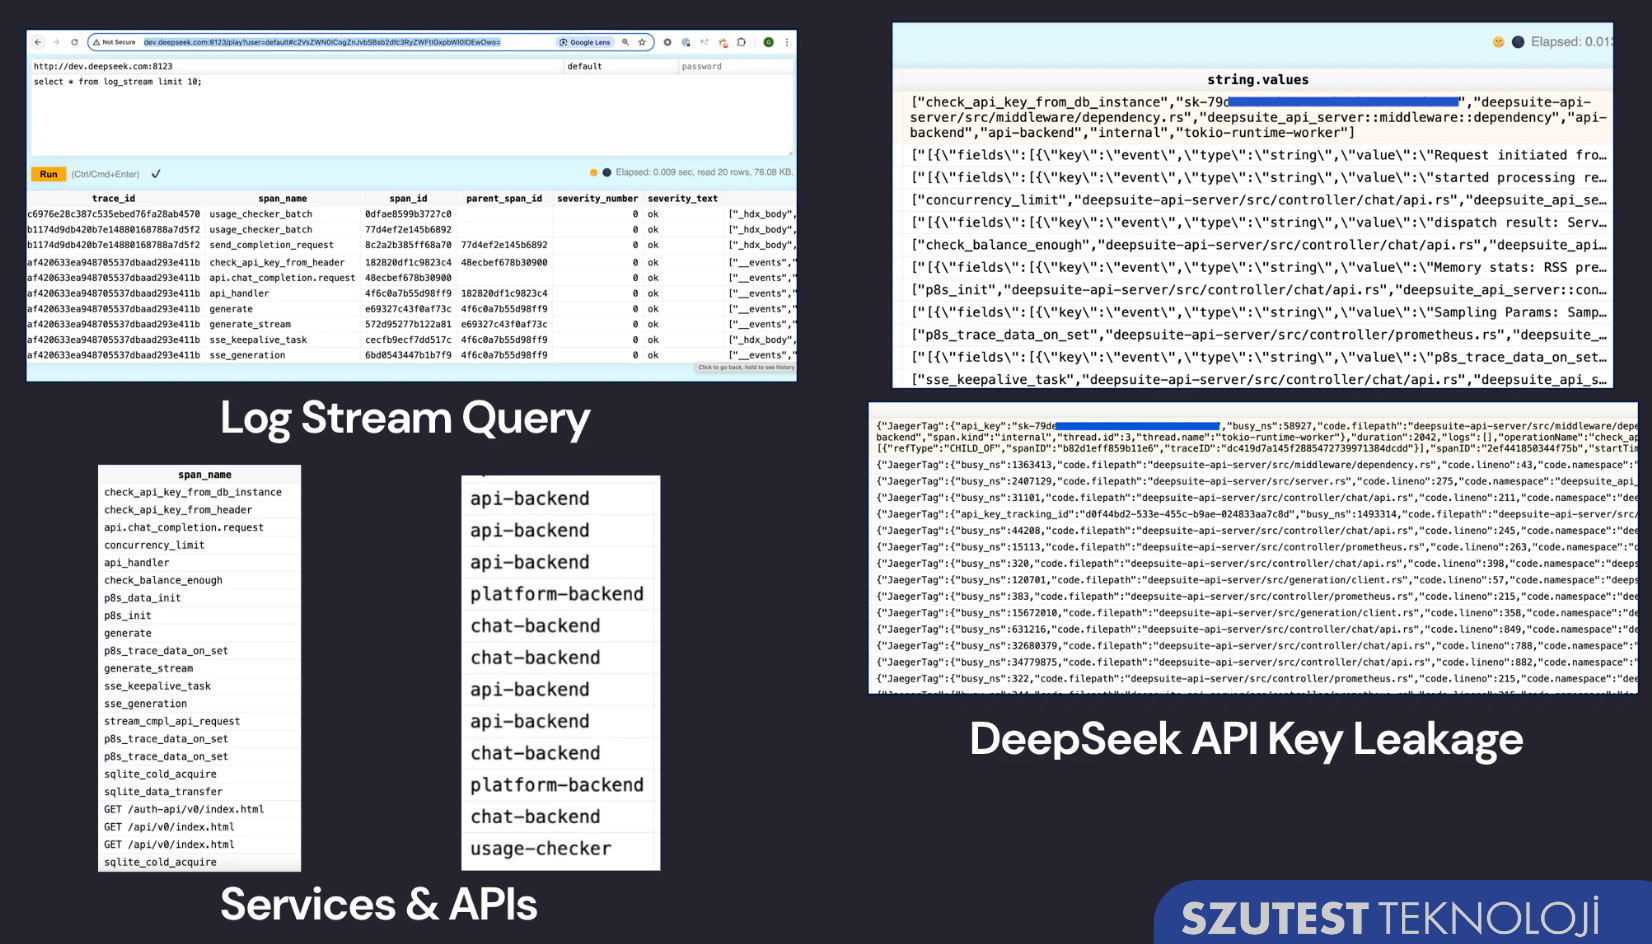Toggle dark theme circle beside 'read 20 rows'
The image size is (1652, 944).
point(607,173)
